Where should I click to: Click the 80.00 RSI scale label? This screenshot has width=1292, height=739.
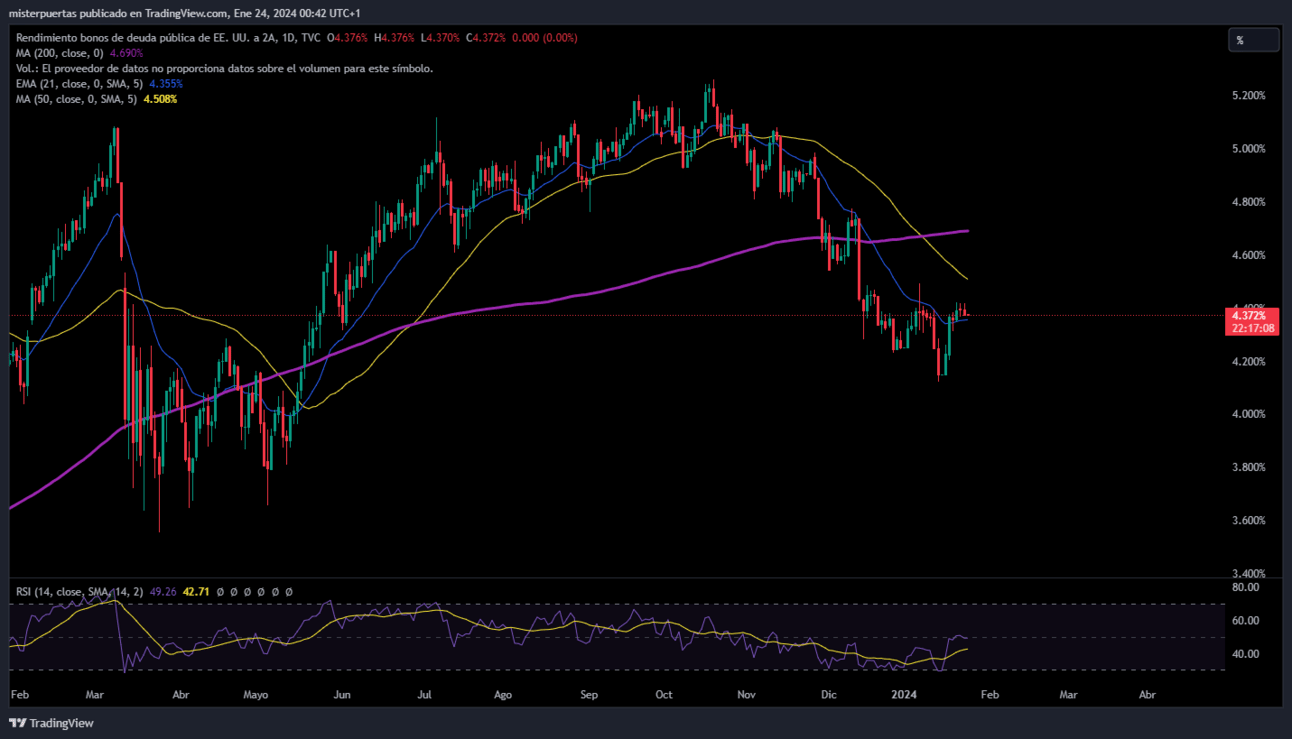pos(1245,588)
